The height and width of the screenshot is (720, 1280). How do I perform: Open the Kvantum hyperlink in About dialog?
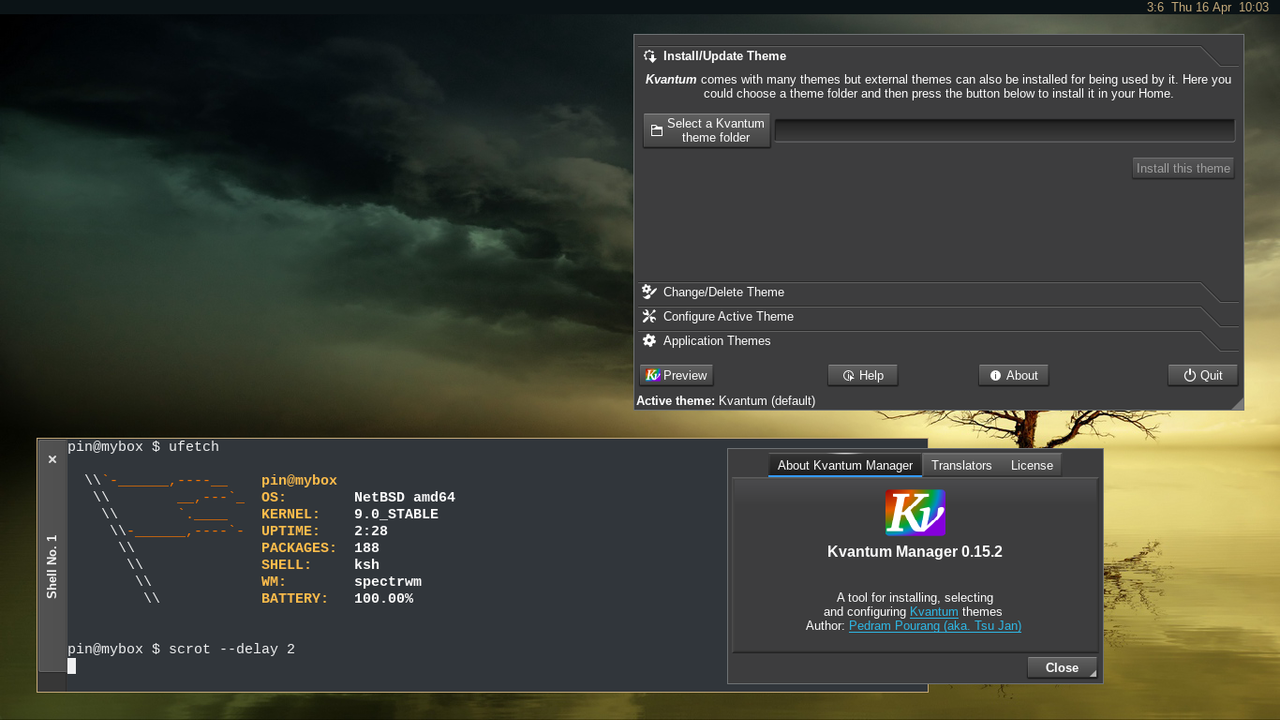pos(934,612)
